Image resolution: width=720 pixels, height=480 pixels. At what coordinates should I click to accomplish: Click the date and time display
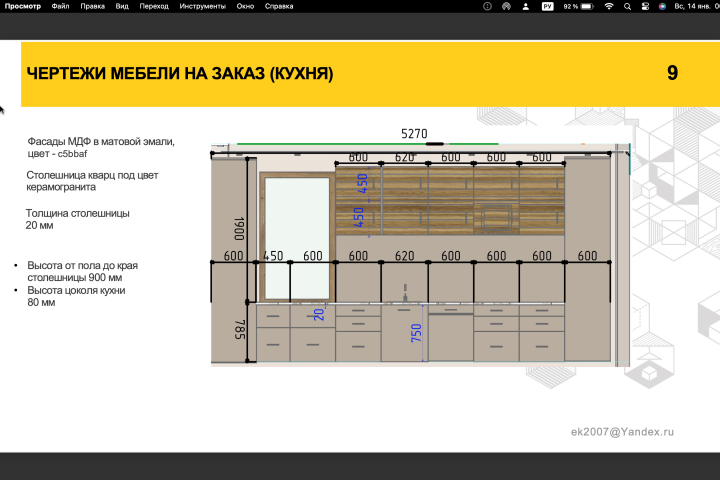click(697, 6)
